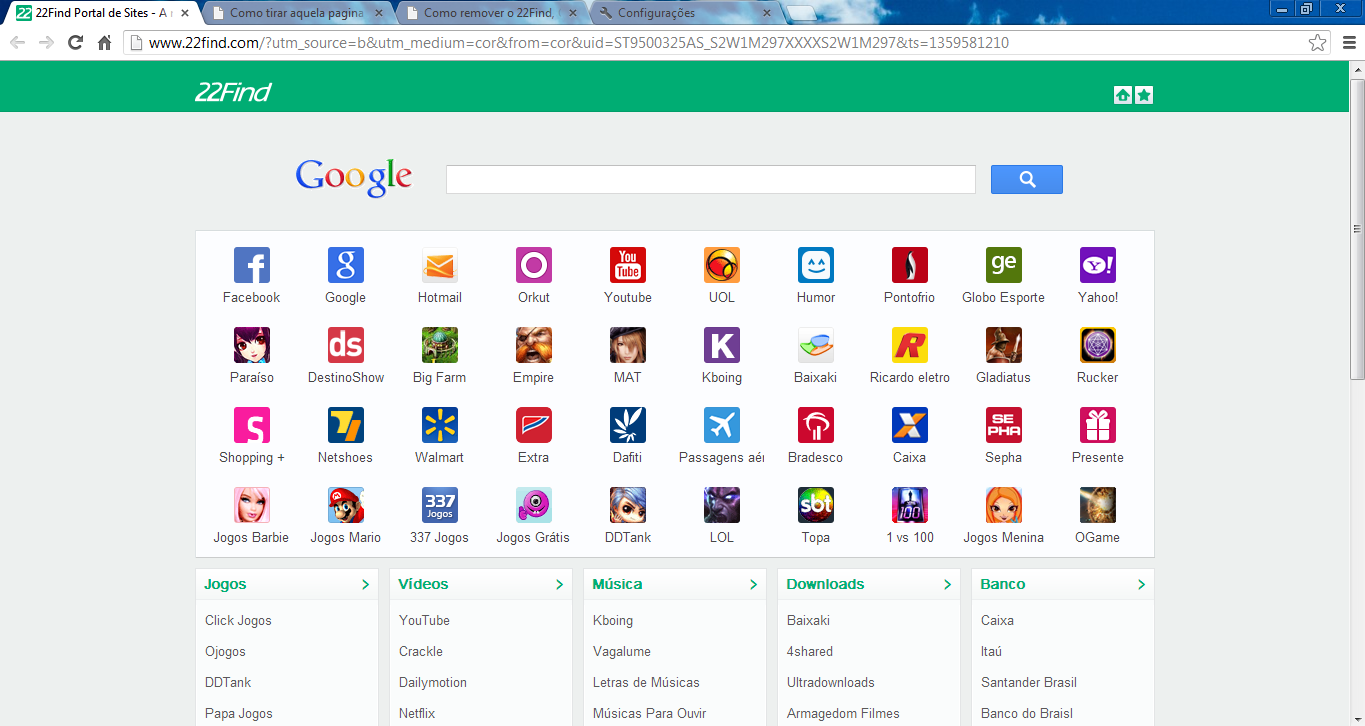Select the 22Find Portal de Sites tab
The height and width of the screenshot is (726, 1365).
click(x=103, y=13)
